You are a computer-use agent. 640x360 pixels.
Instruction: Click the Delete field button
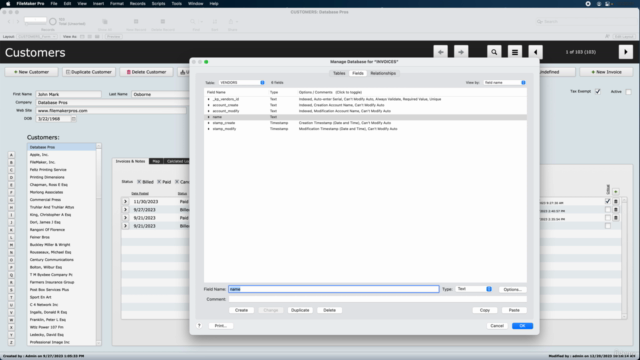[x=329, y=310]
